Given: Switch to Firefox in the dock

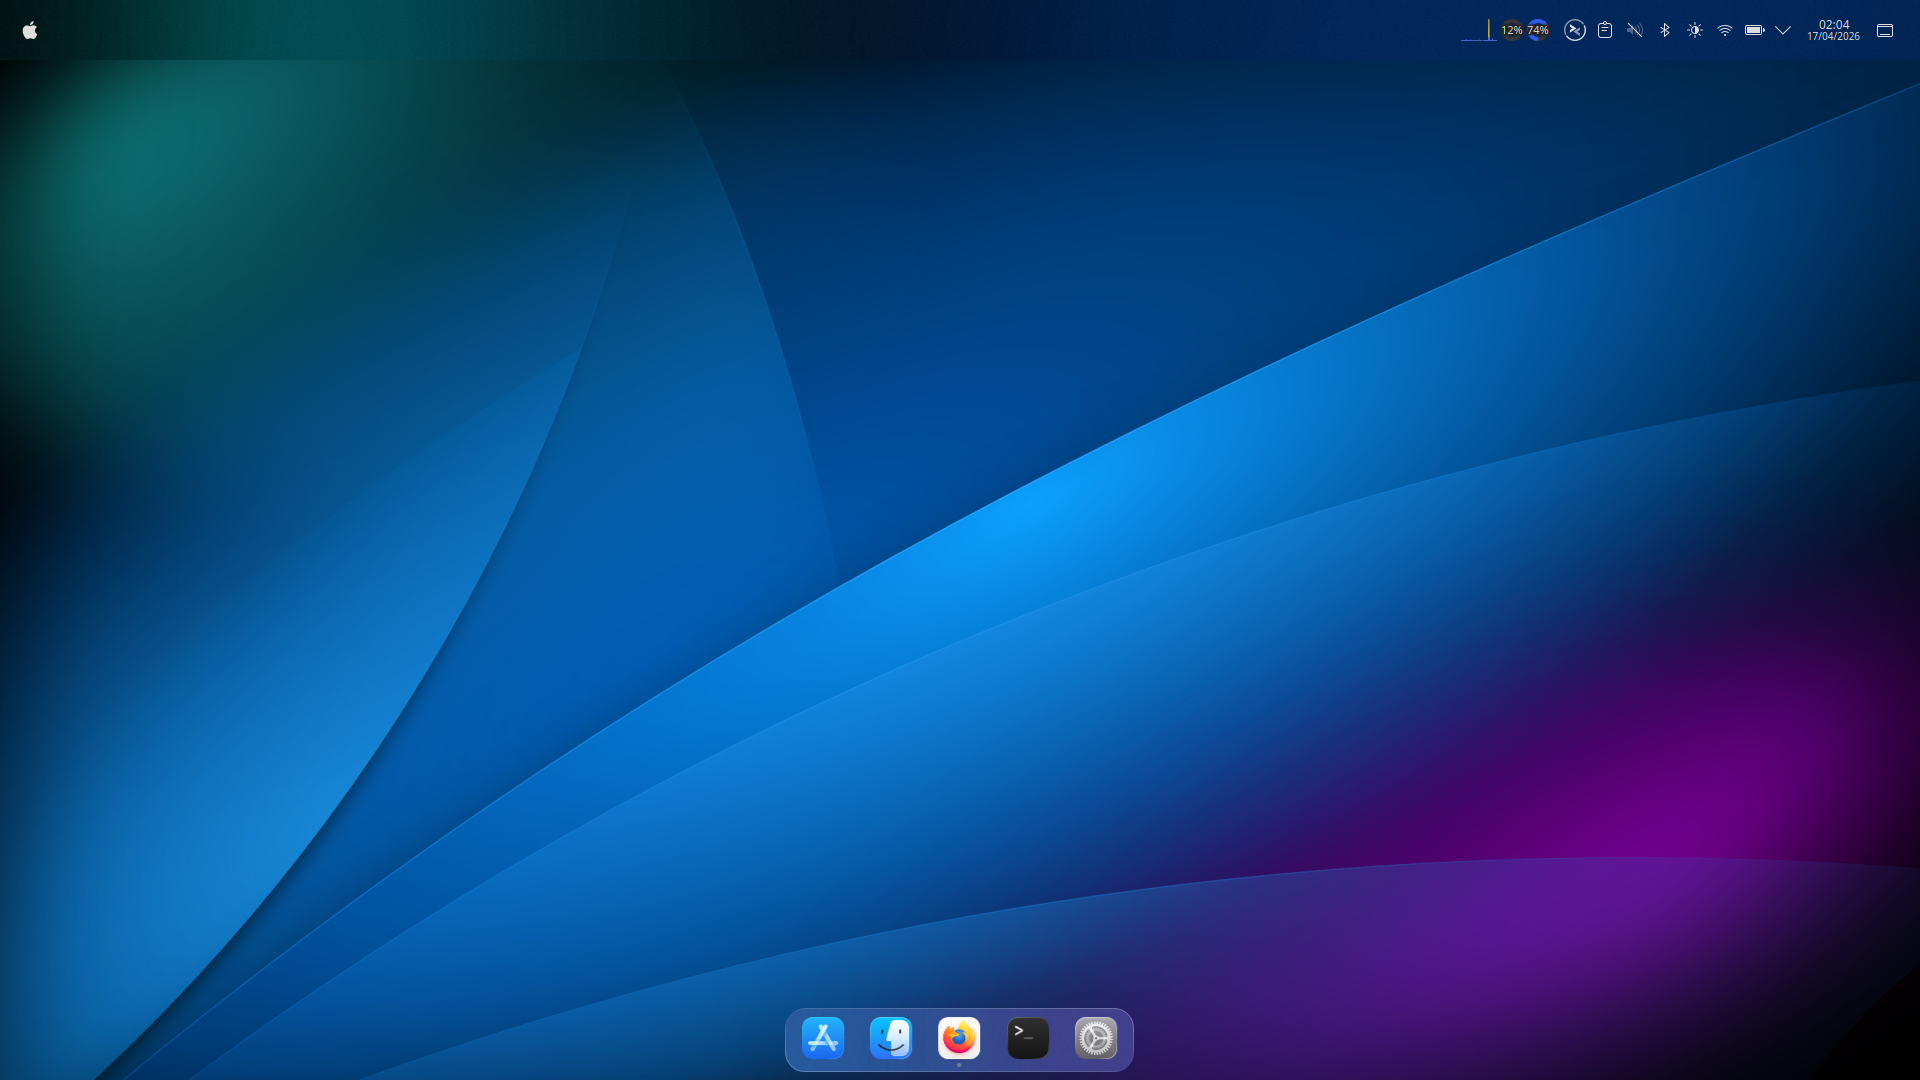Looking at the screenshot, I should pyautogui.click(x=959, y=1039).
